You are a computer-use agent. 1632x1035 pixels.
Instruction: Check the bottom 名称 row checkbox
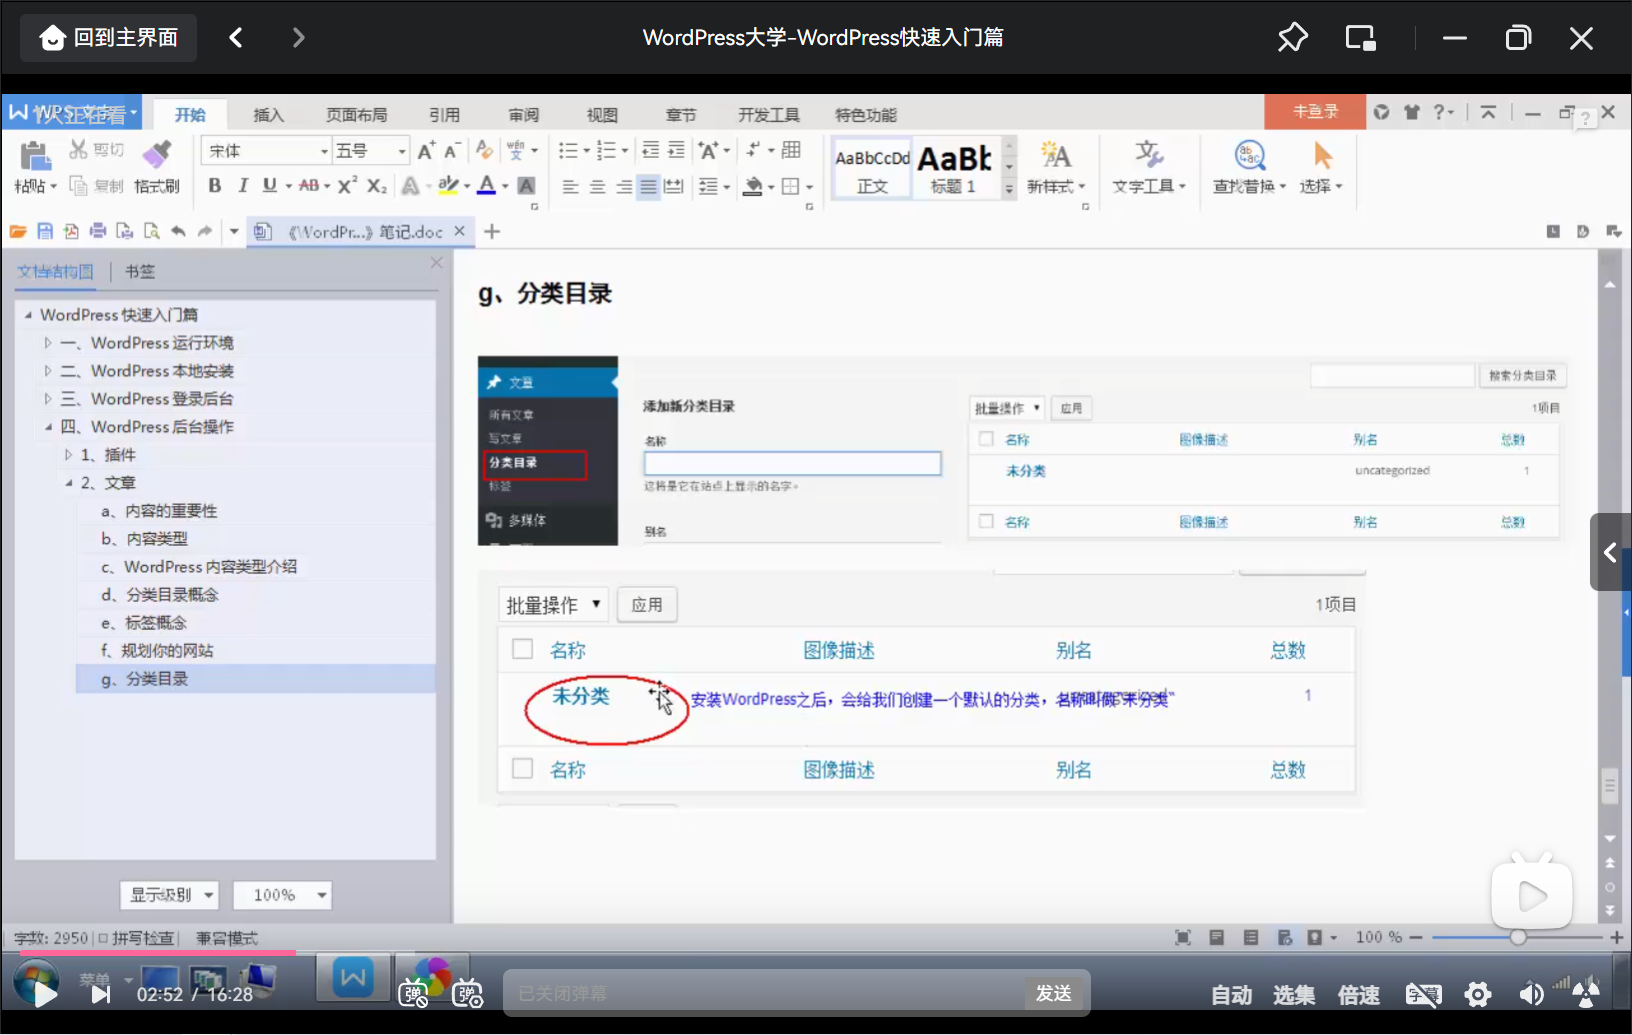pyautogui.click(x=522, y=768)
